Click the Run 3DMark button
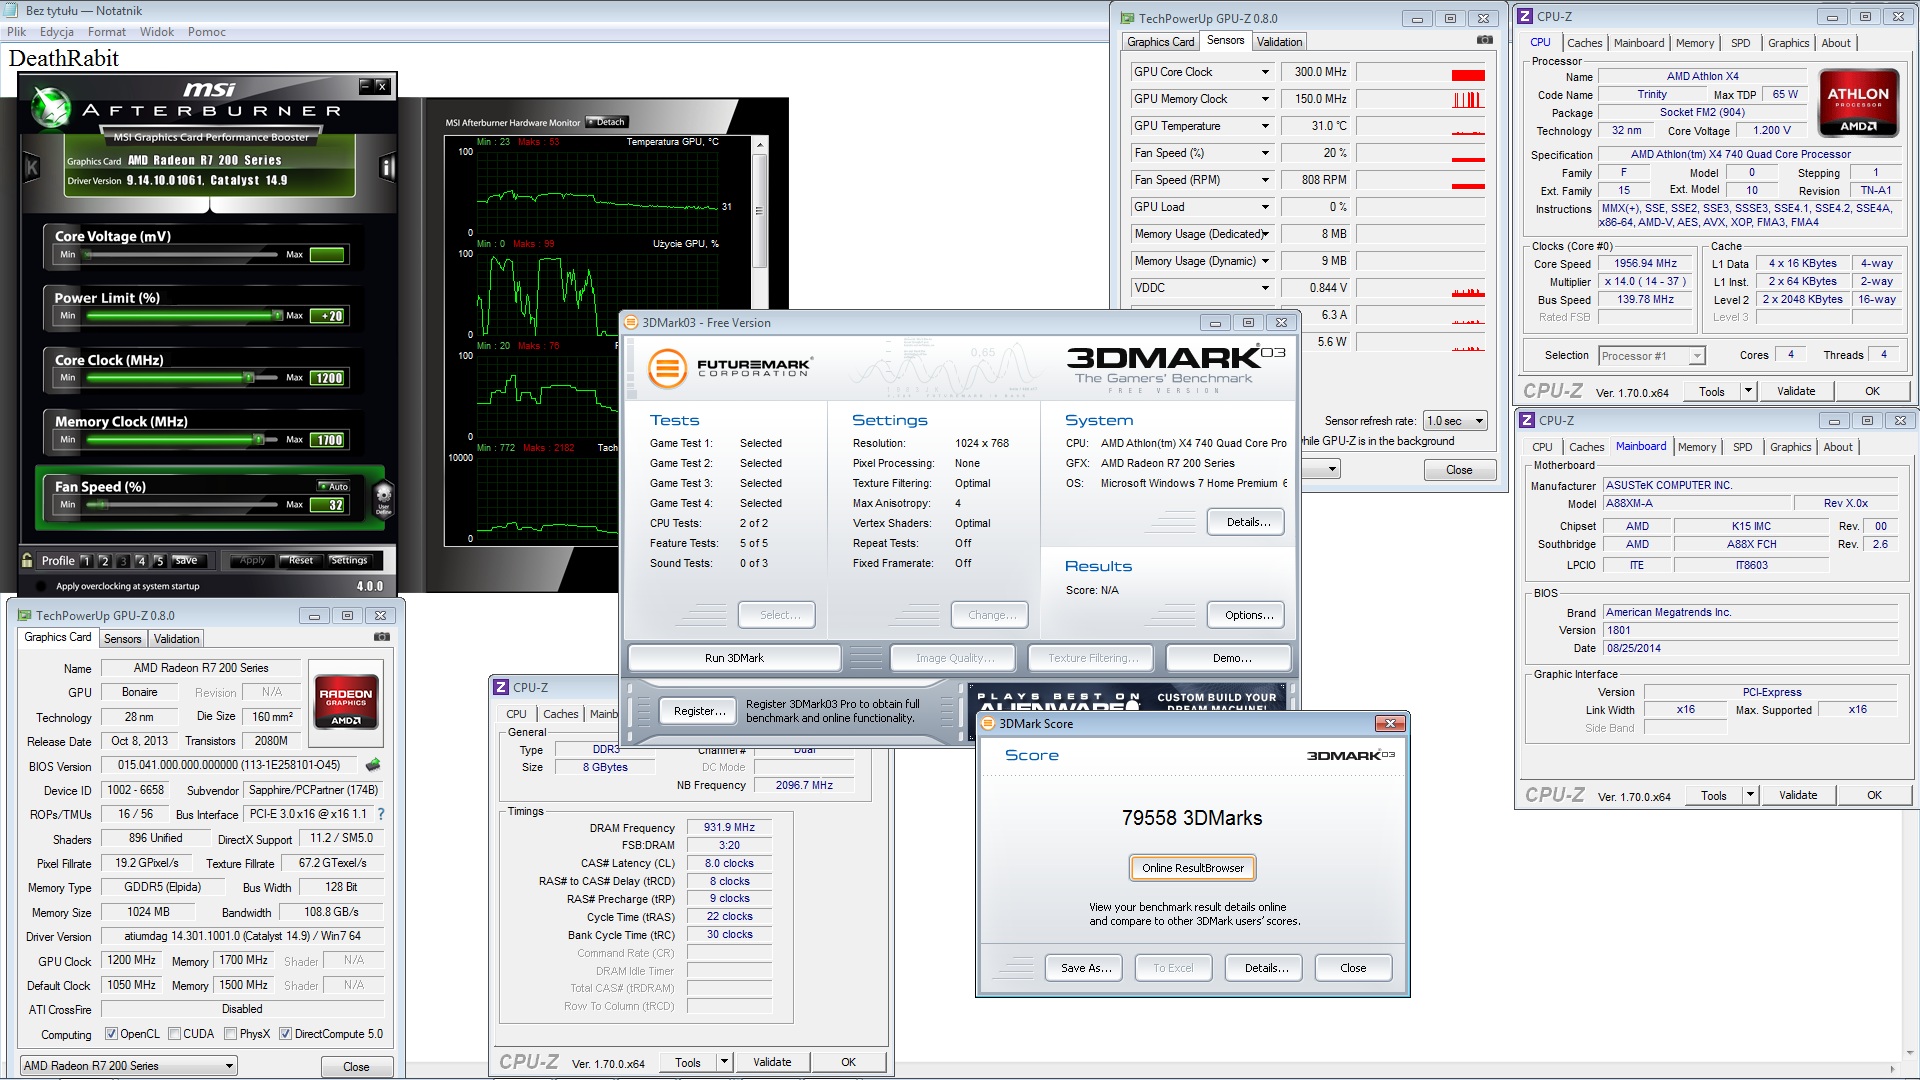This screenshot has height=1080, width=1920. [x=734, y=658]
